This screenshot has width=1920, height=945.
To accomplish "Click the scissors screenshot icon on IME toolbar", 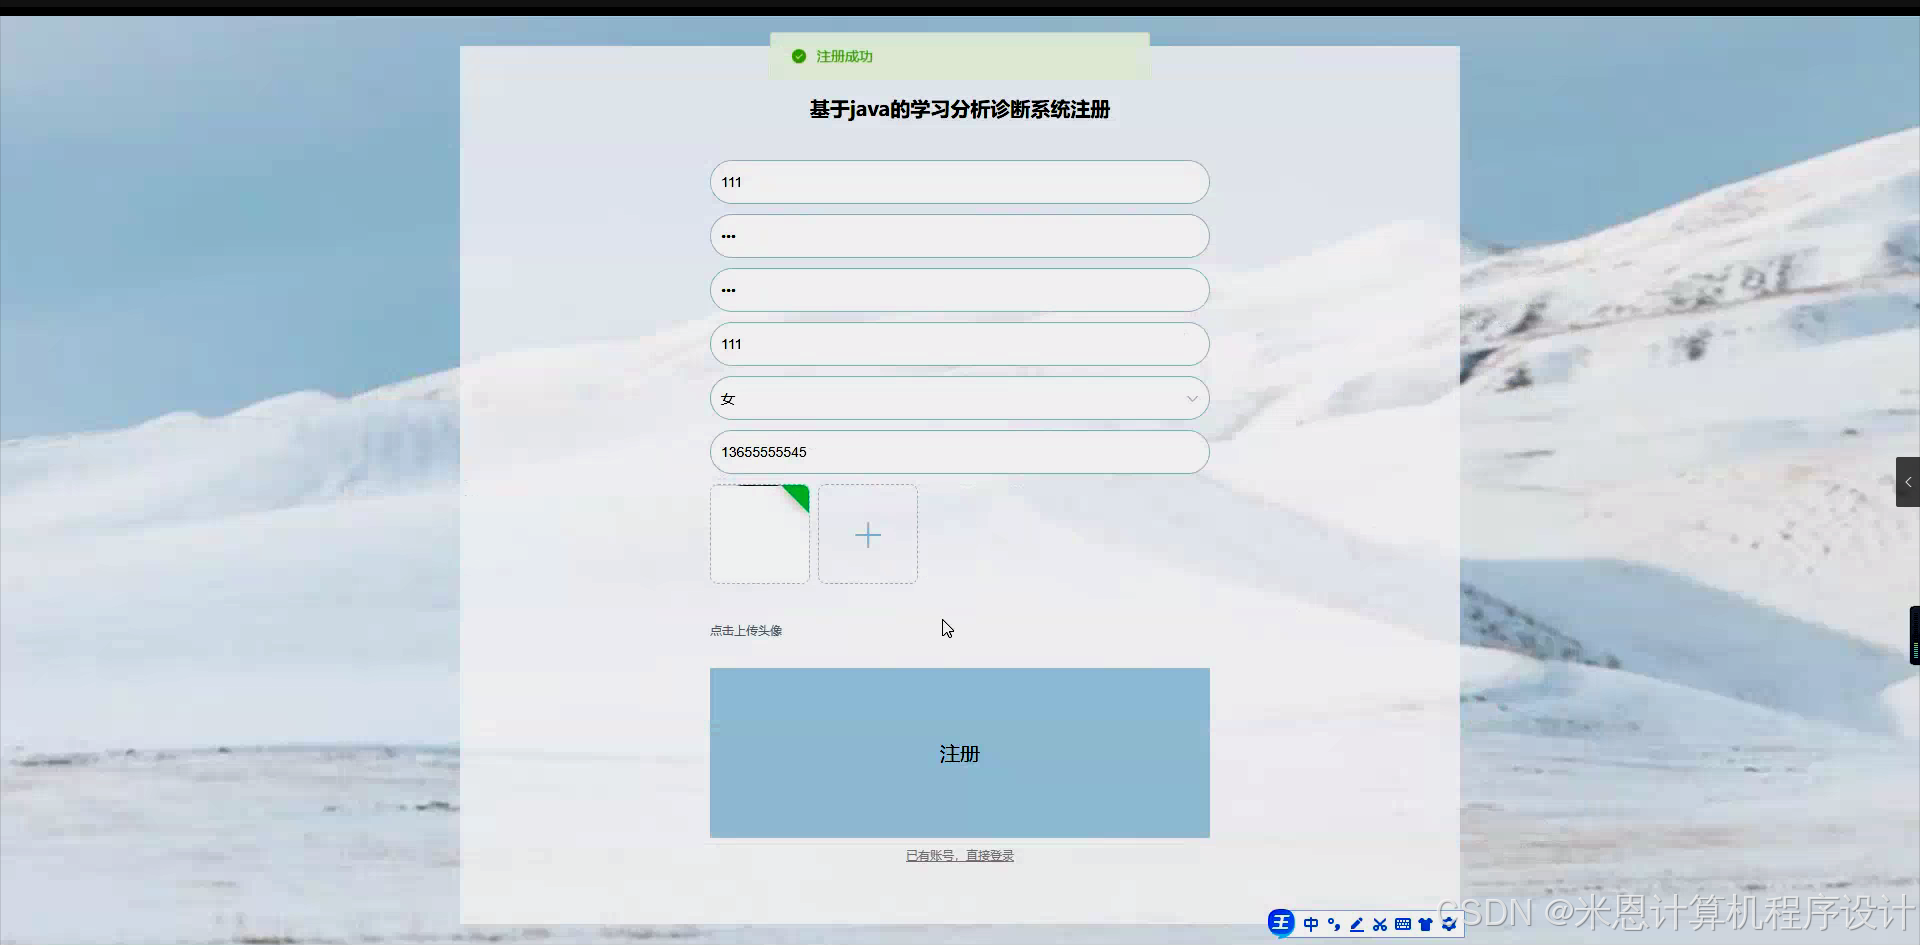I will coord(1380,923).
